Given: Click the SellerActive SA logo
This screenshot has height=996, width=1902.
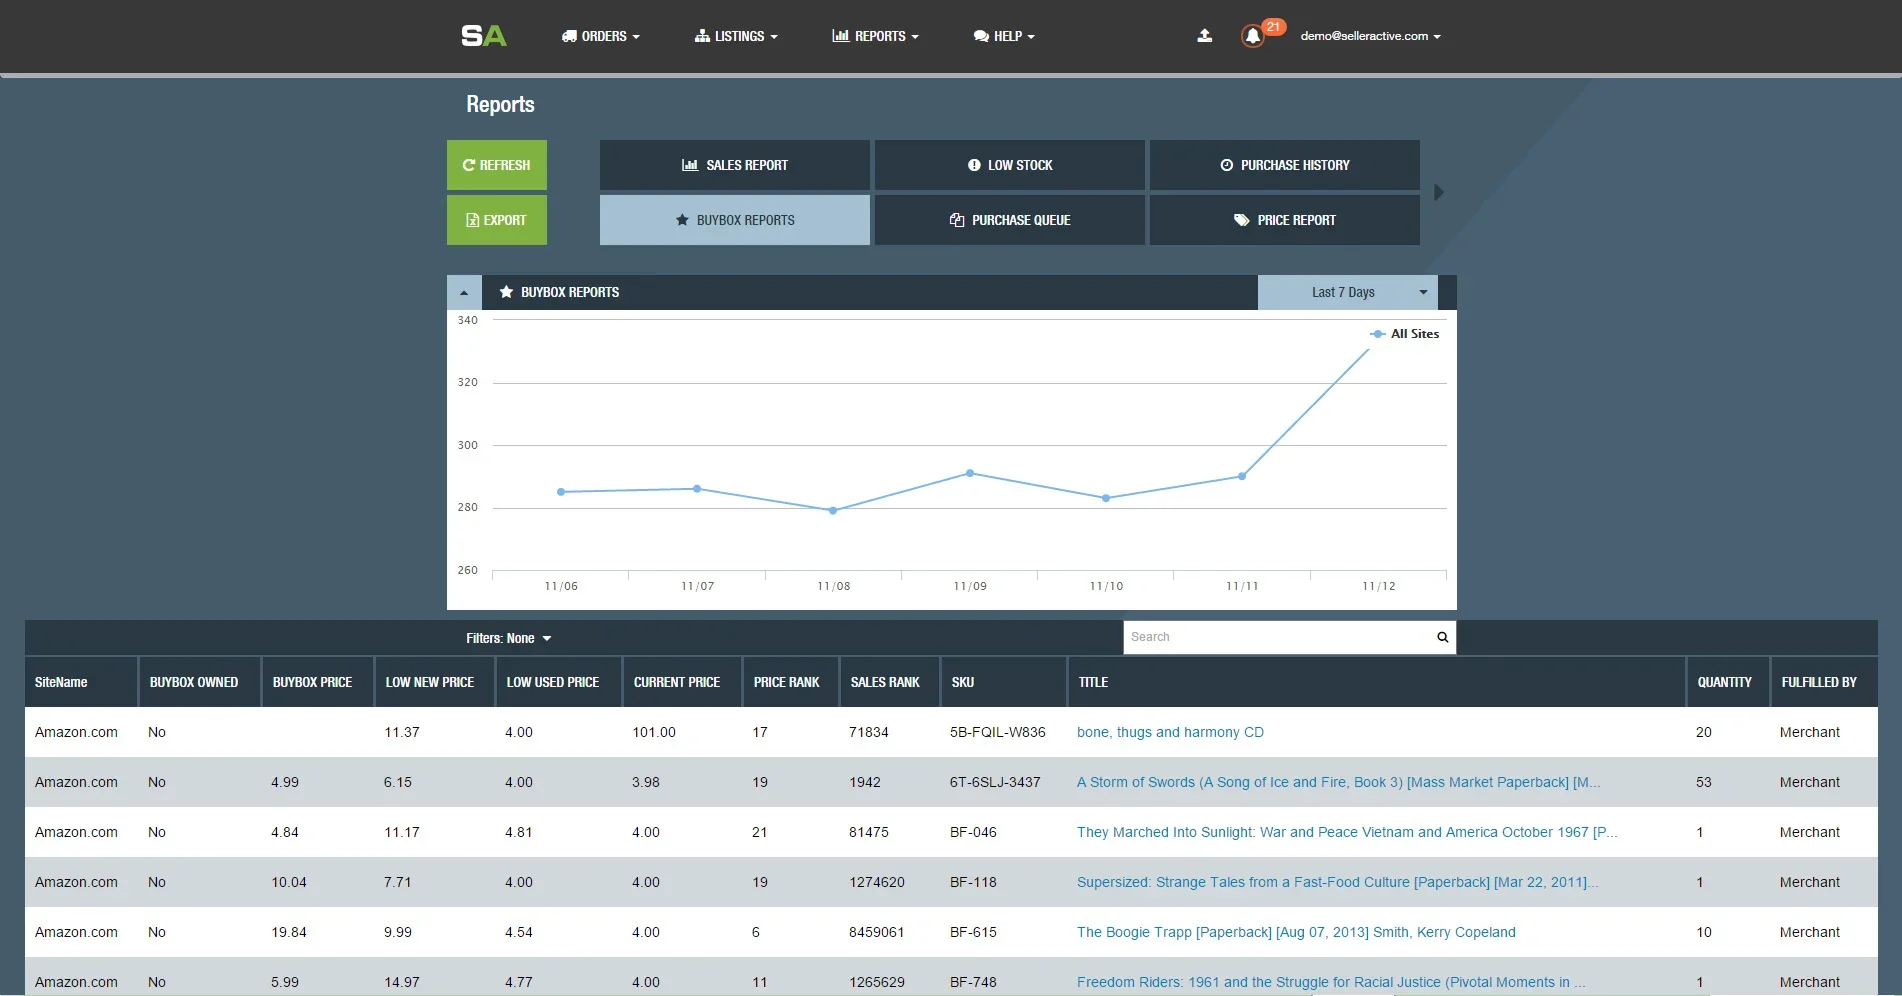Looking at the screenshot, I should pos(483,36).
